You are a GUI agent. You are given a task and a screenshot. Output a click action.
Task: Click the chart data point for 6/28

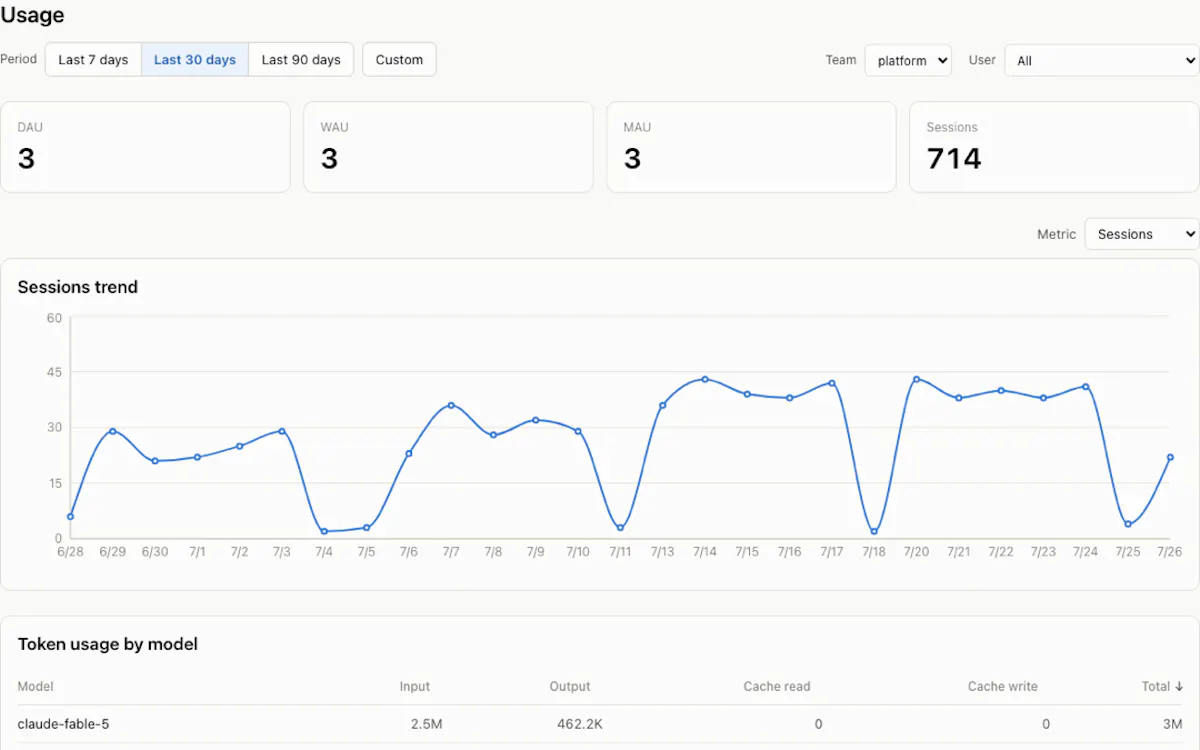pos(70,516)
